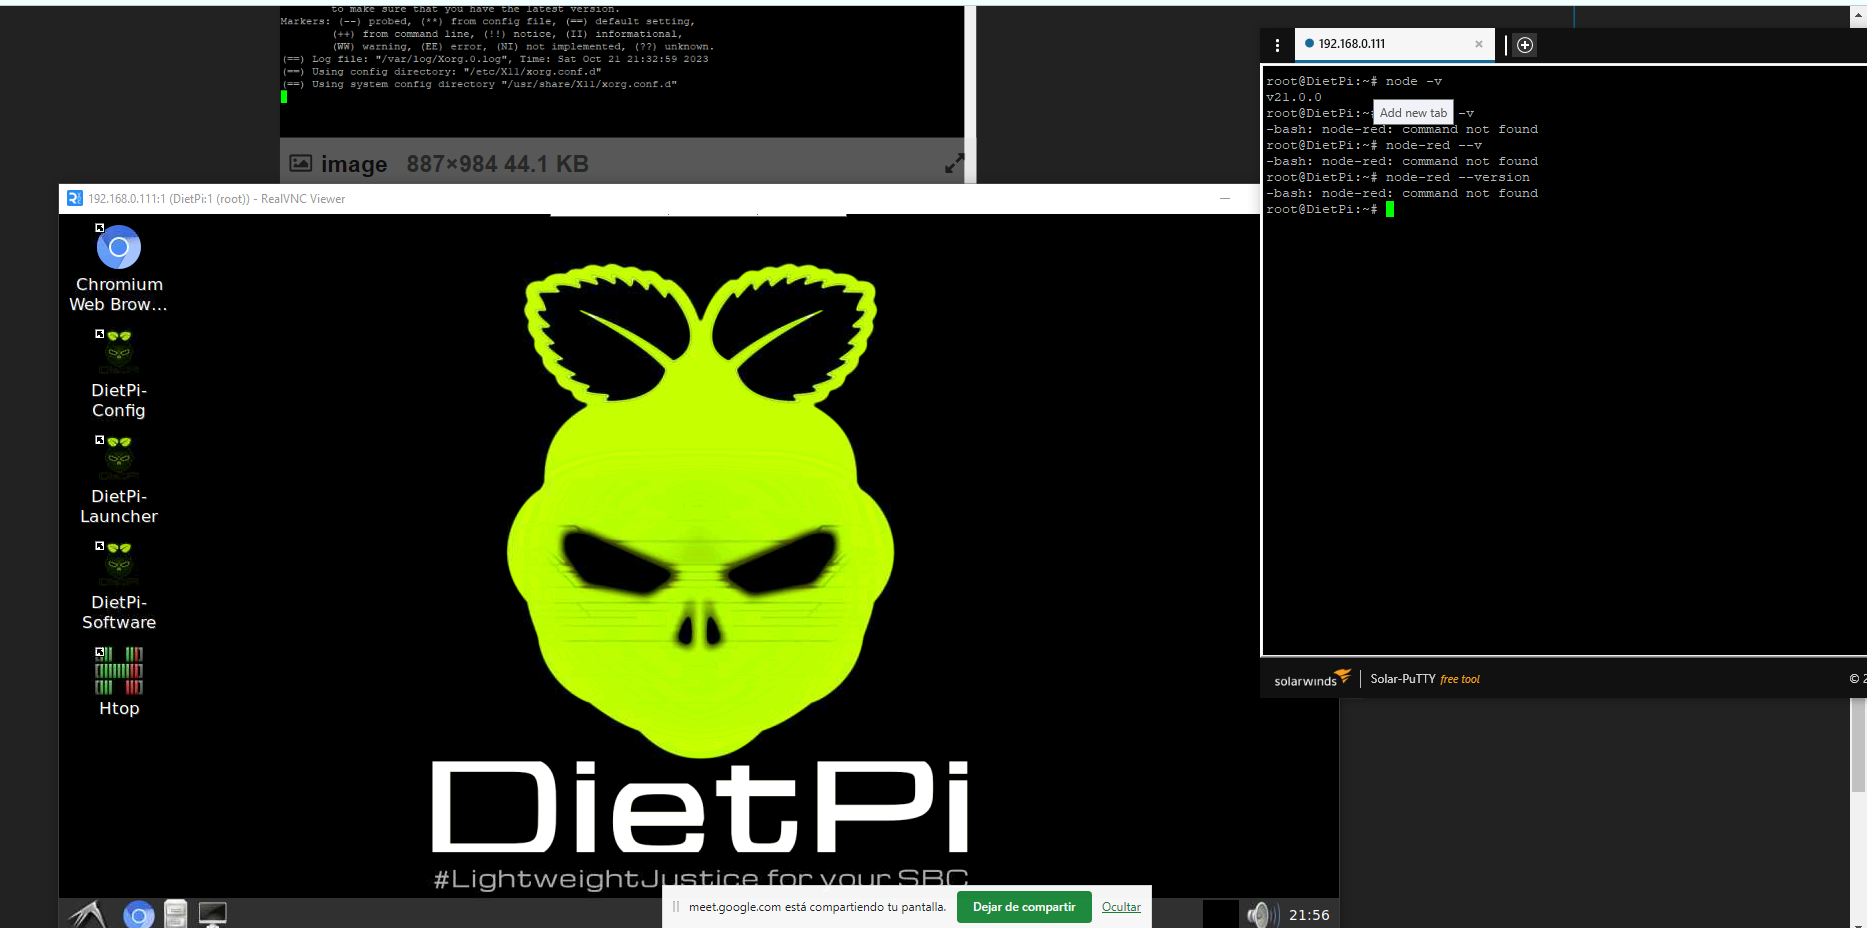Click the page scrollbar at right edge
1867x928 pixels.
1858,745
